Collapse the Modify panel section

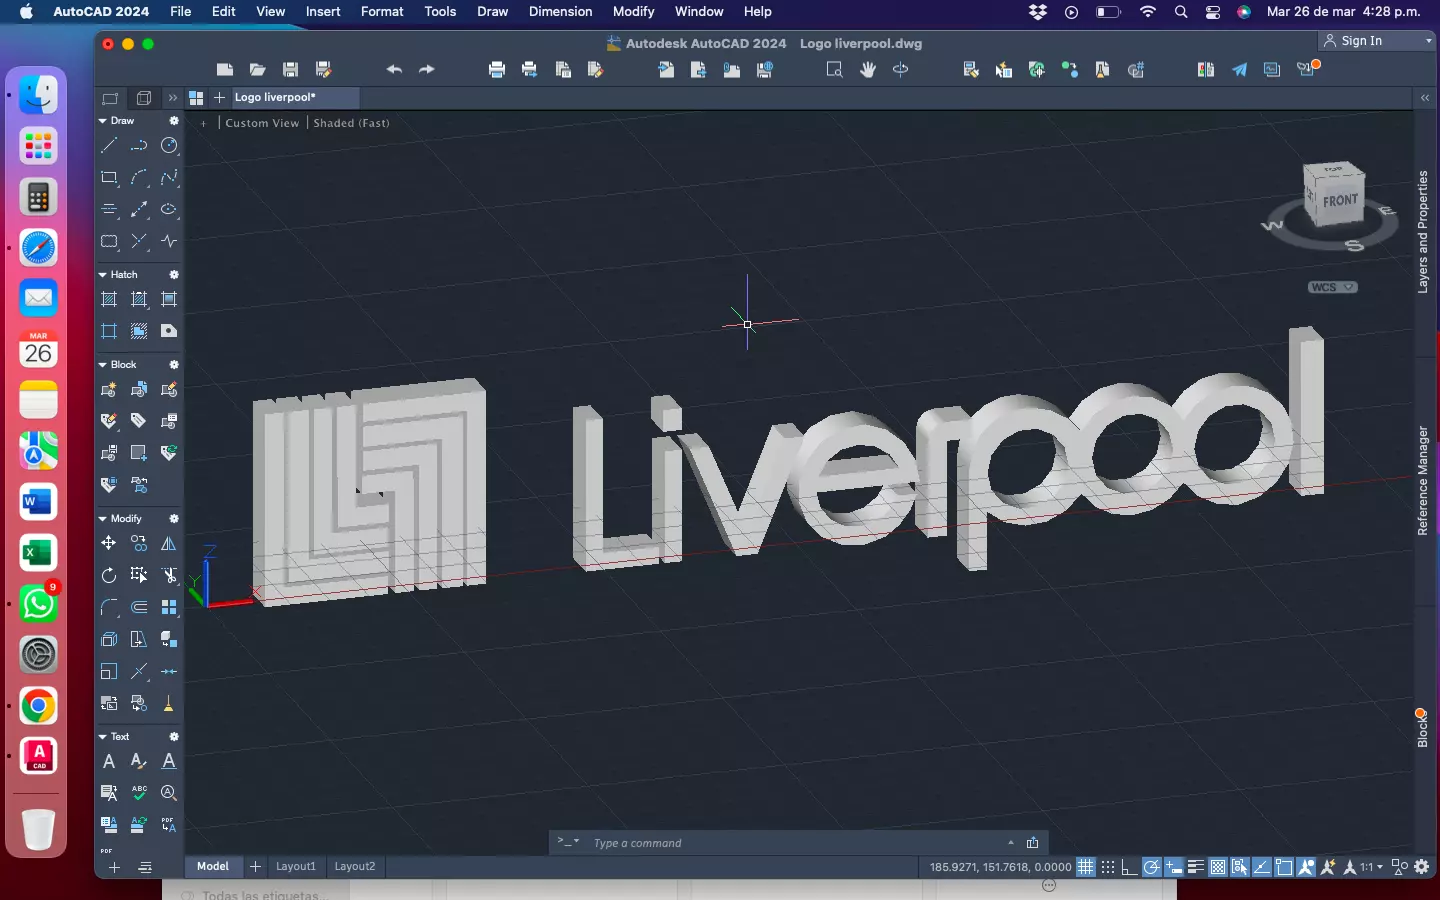pyautogui.click(x=103, y=519)
